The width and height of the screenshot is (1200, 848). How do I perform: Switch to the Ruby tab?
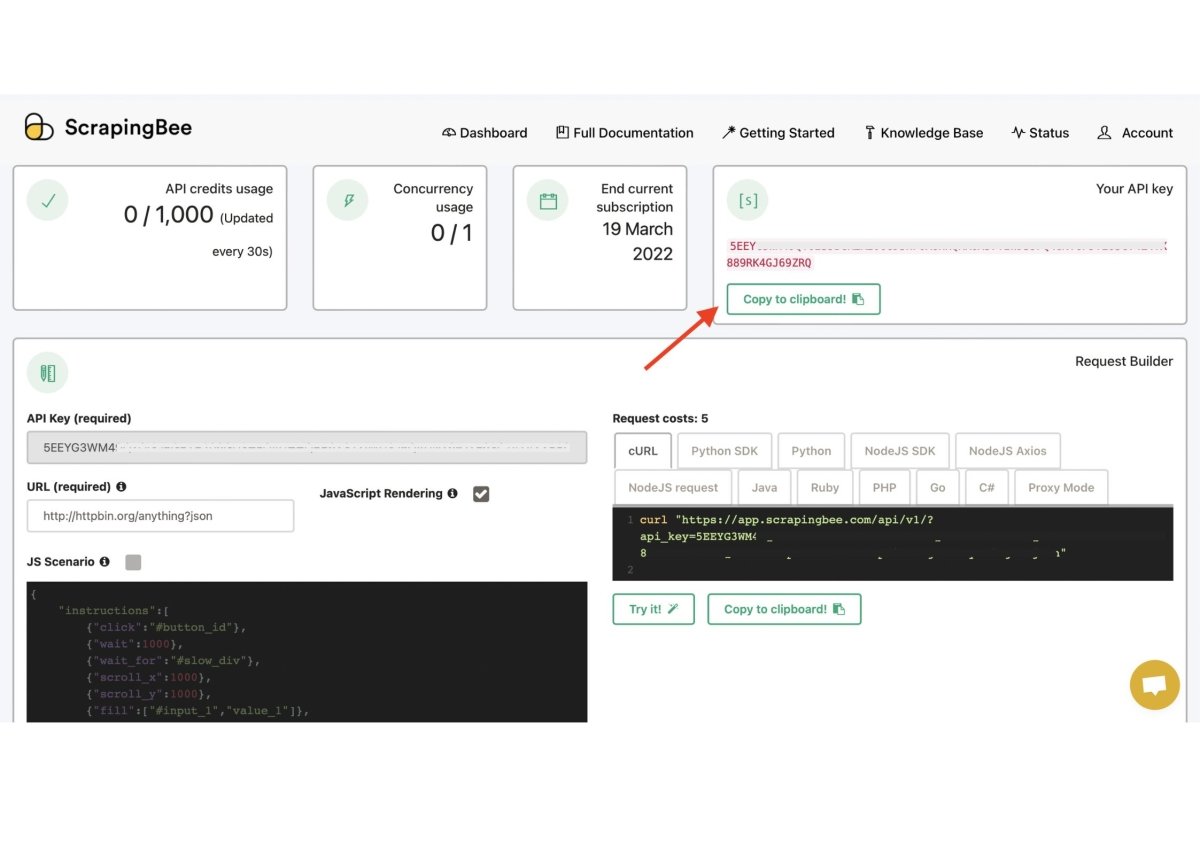(825, 488)
